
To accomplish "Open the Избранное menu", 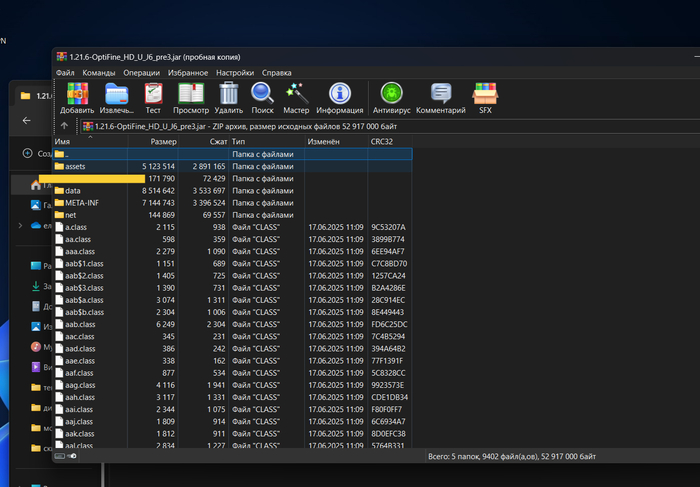I will coord(188,73).
